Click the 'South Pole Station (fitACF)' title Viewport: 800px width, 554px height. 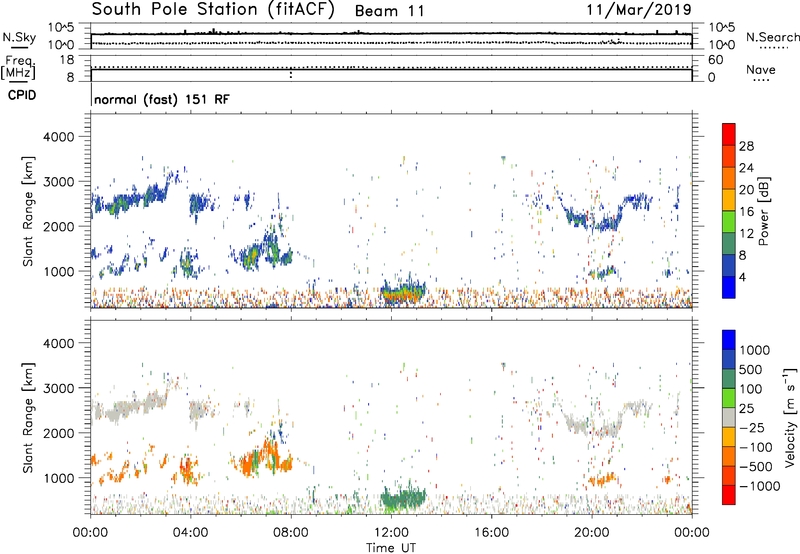213,9
